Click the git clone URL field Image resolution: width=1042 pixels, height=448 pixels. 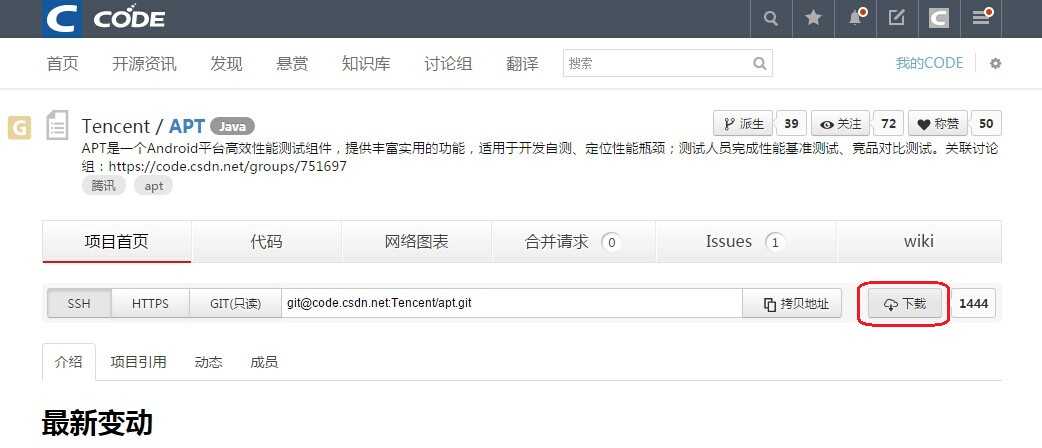click(512, 304)
